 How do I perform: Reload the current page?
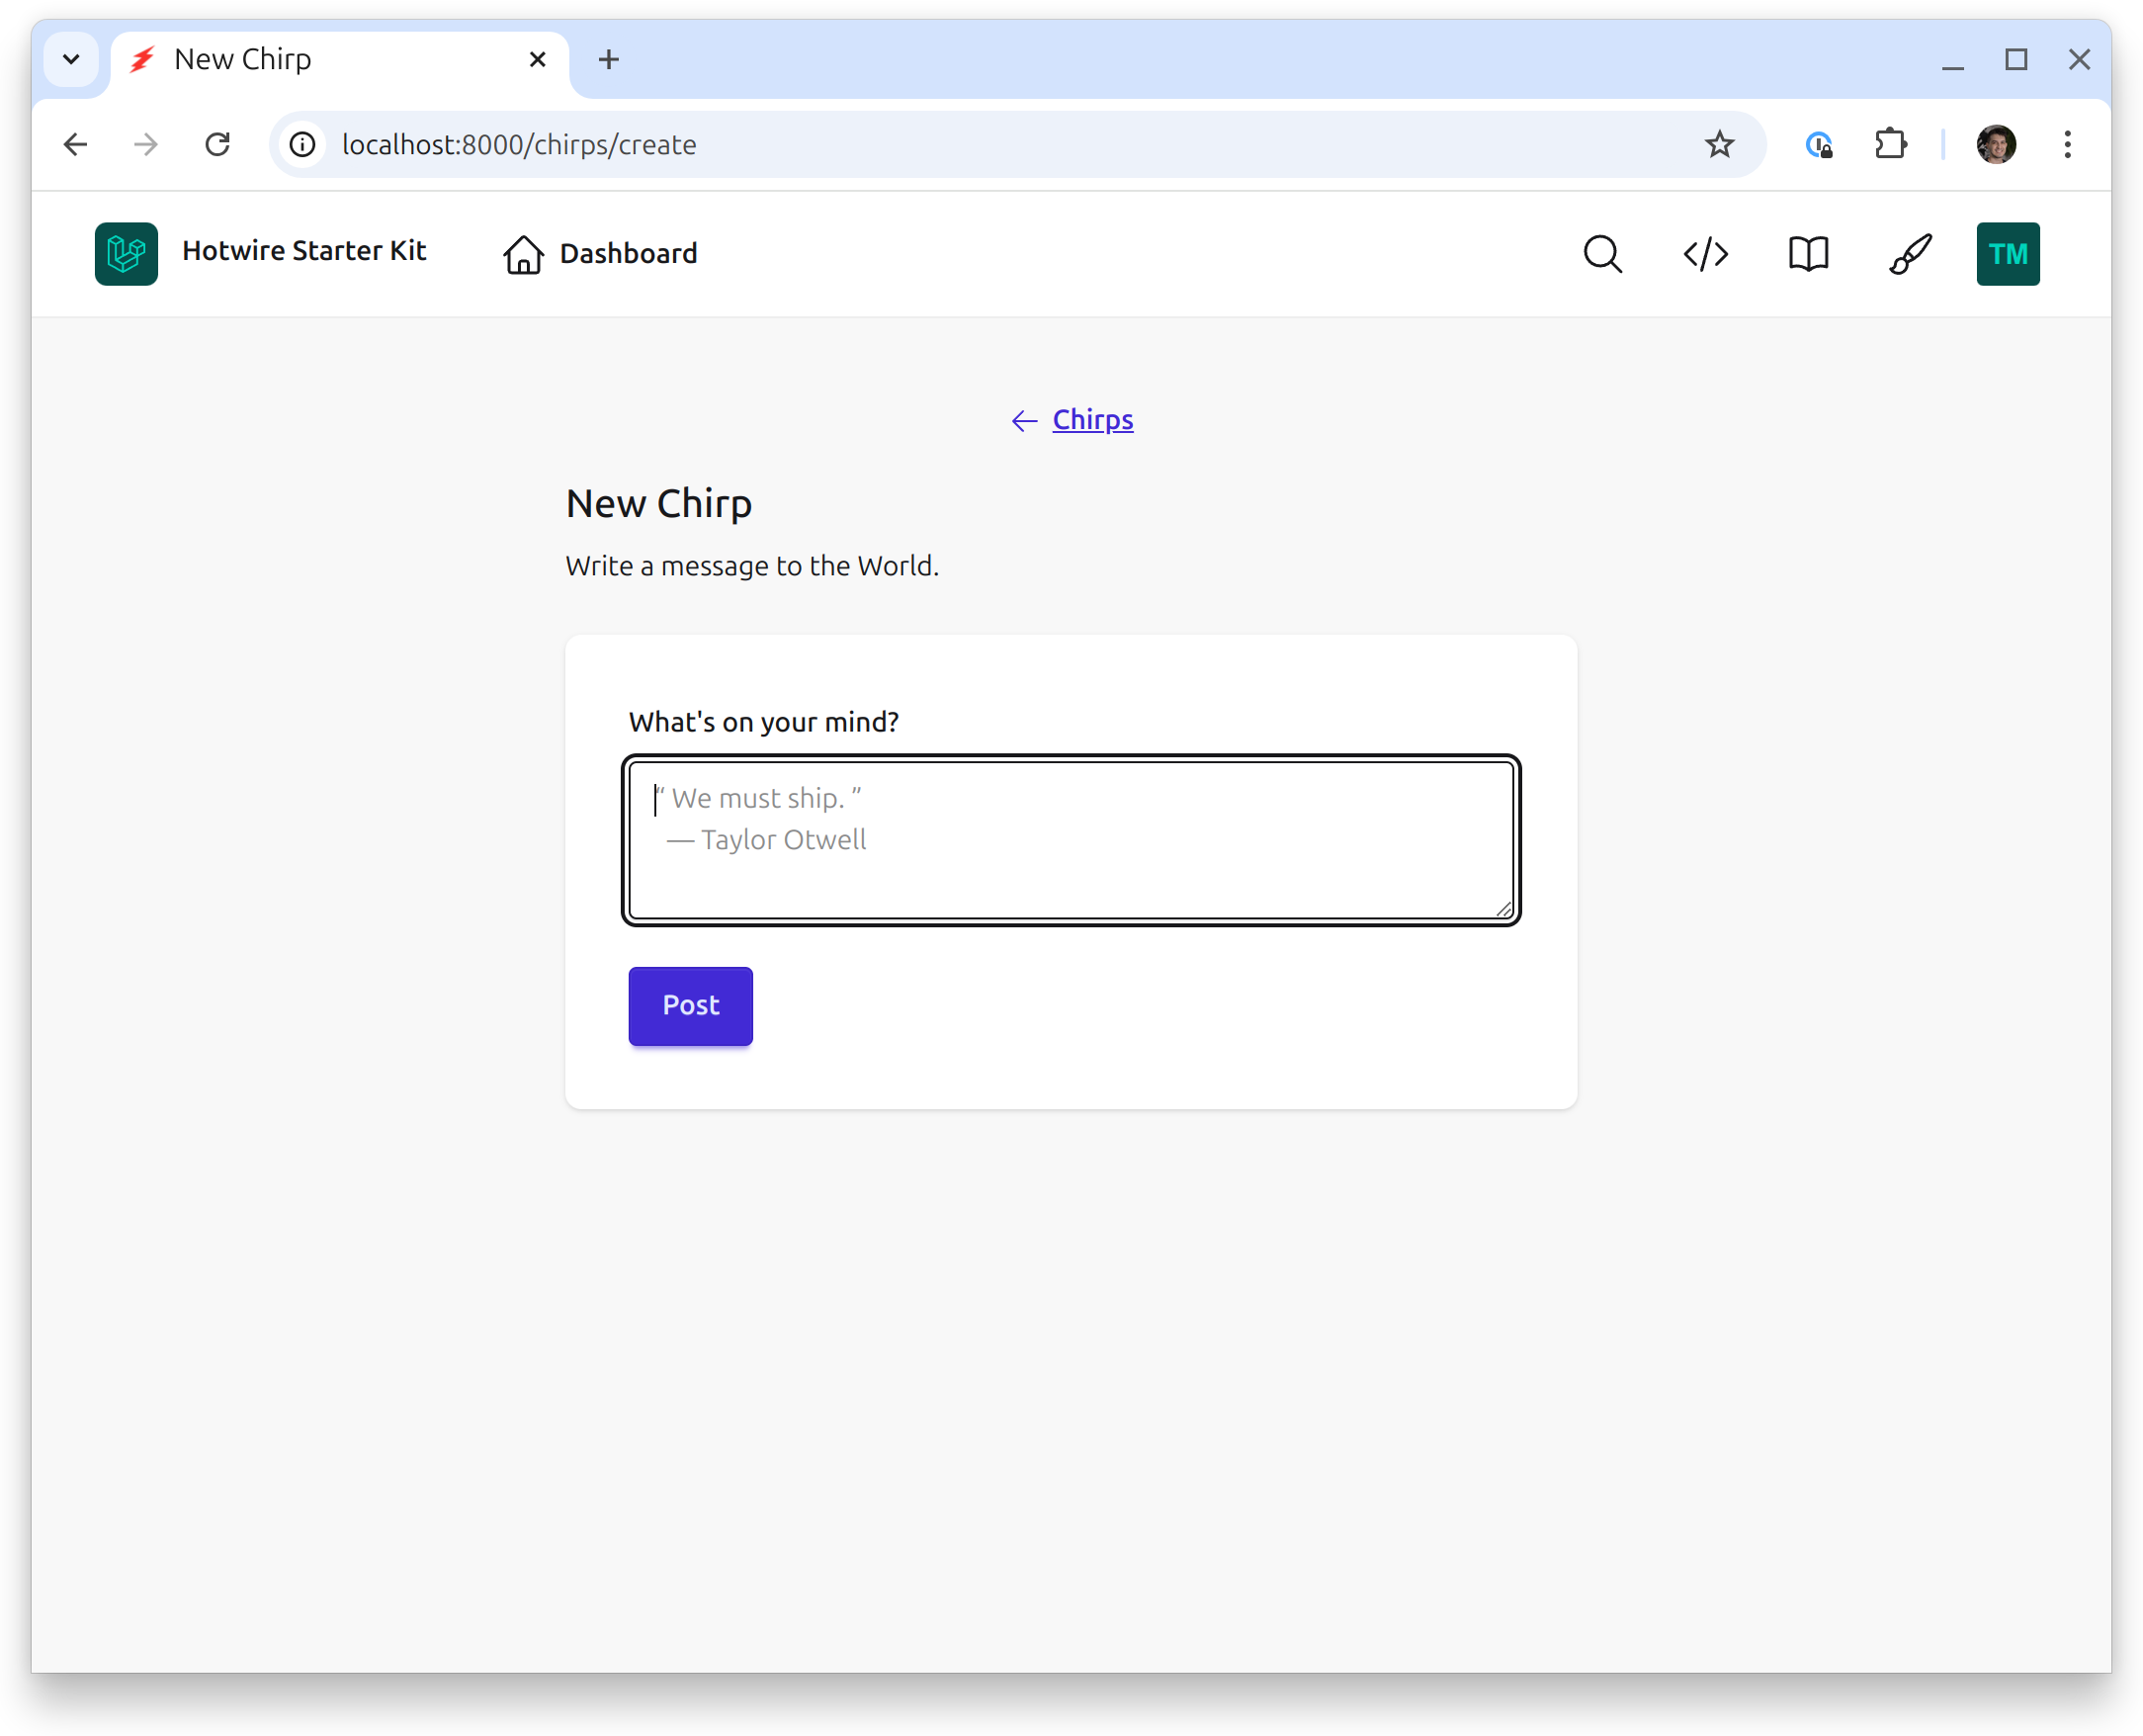[219, 144]
